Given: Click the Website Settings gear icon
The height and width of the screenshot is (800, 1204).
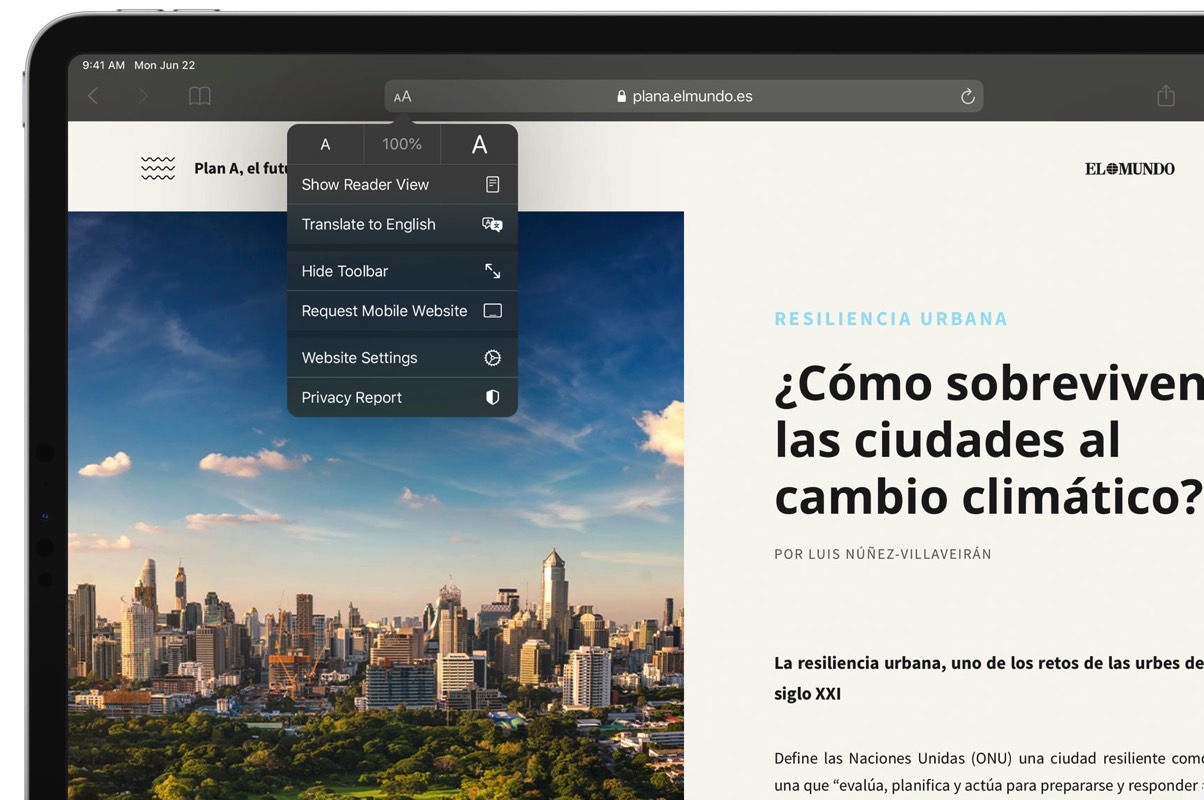Looking at the screenshot, I should pos(492,358).
